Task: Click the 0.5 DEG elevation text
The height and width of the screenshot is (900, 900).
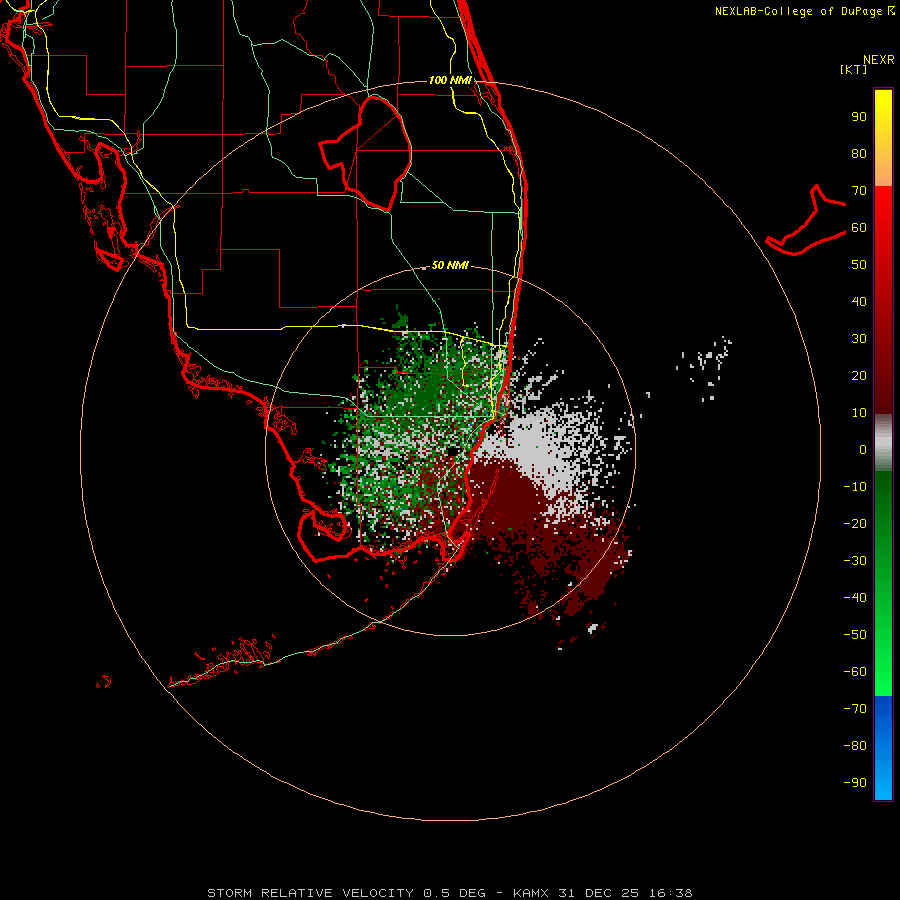Action: pyautogui.click(x=455, y=893)
